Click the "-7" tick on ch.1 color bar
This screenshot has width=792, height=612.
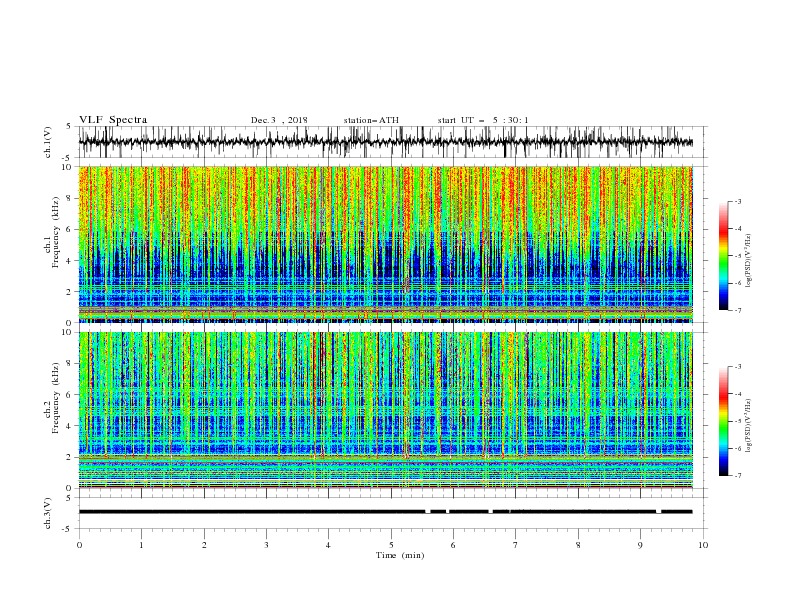[x=737, y=310]
